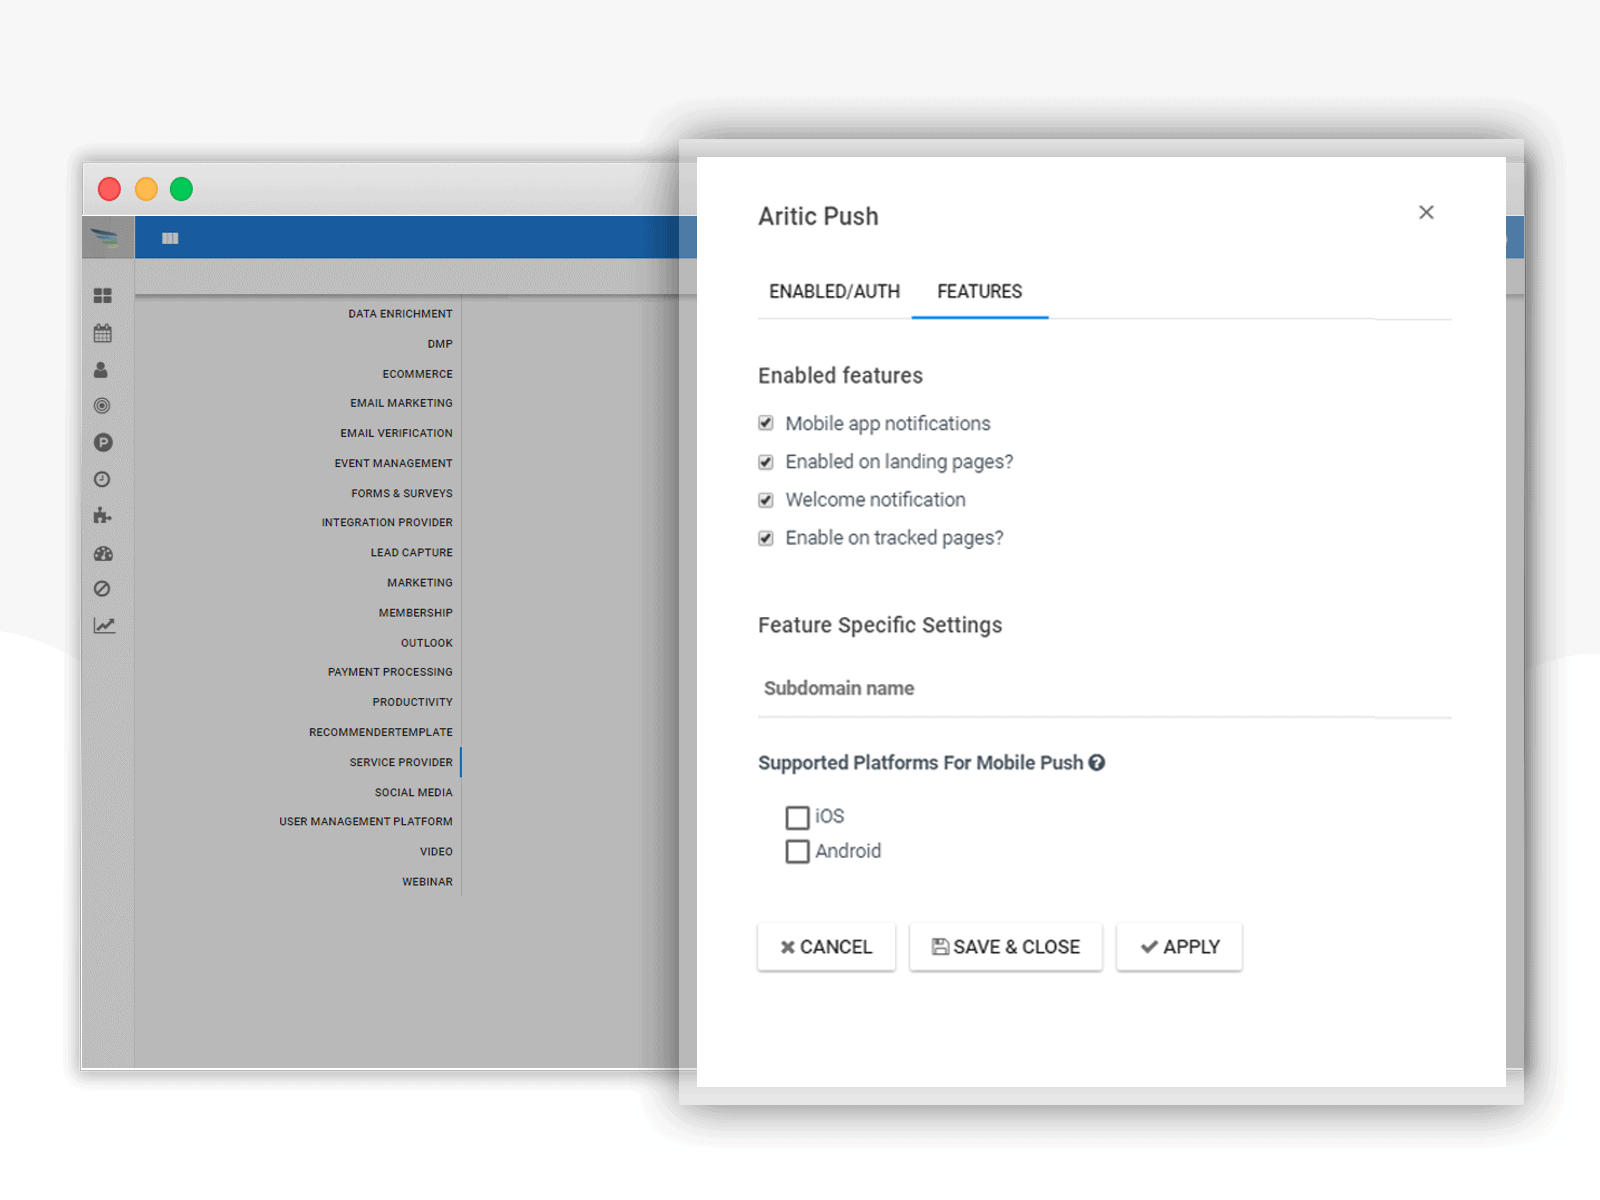The image size is (1600, 1200).
Task: Open PAYMENT PROCESSING category
Action: coord(390,672)
